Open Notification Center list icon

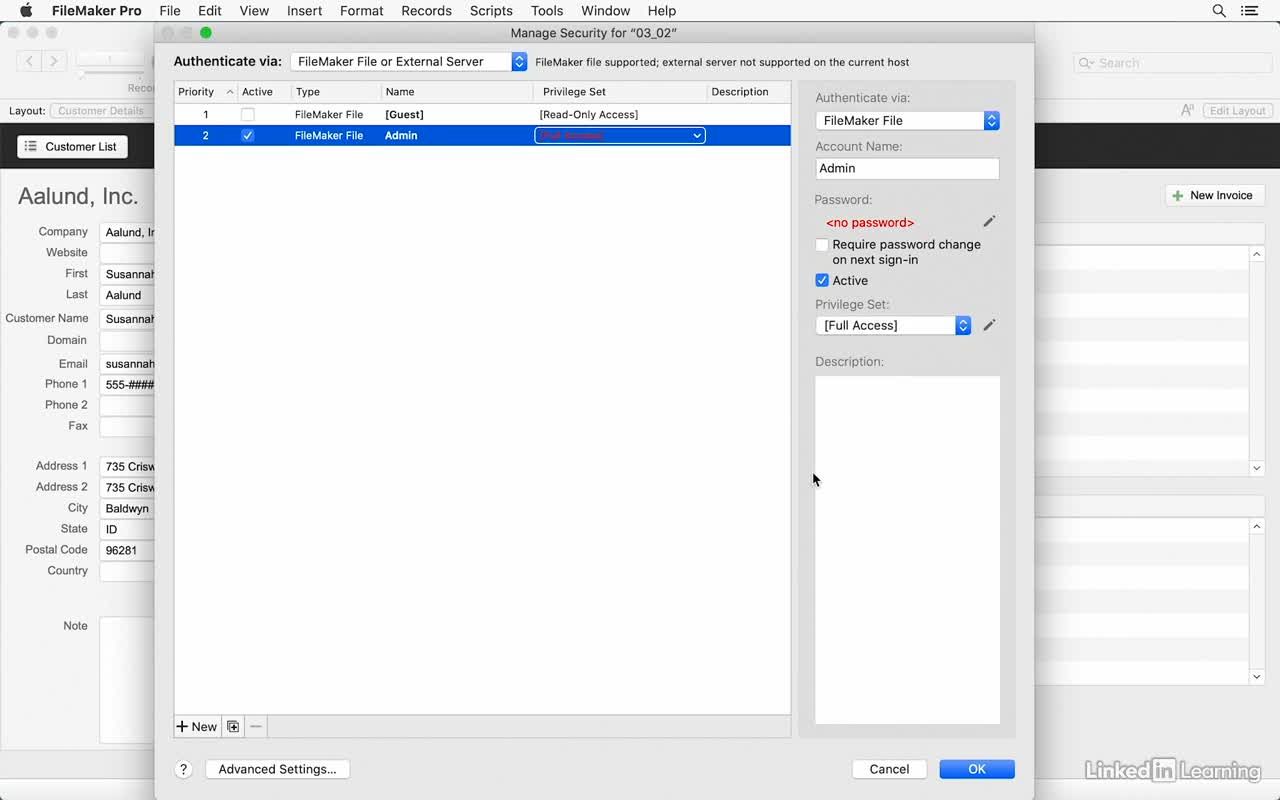[1250, 10]
